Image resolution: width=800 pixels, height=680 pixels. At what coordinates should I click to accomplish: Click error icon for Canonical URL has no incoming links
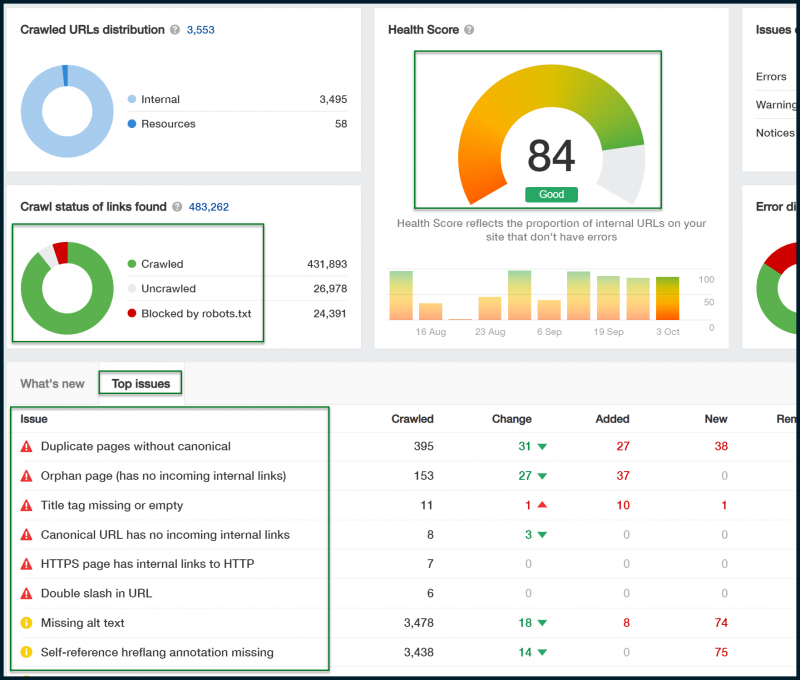[27, 535]
